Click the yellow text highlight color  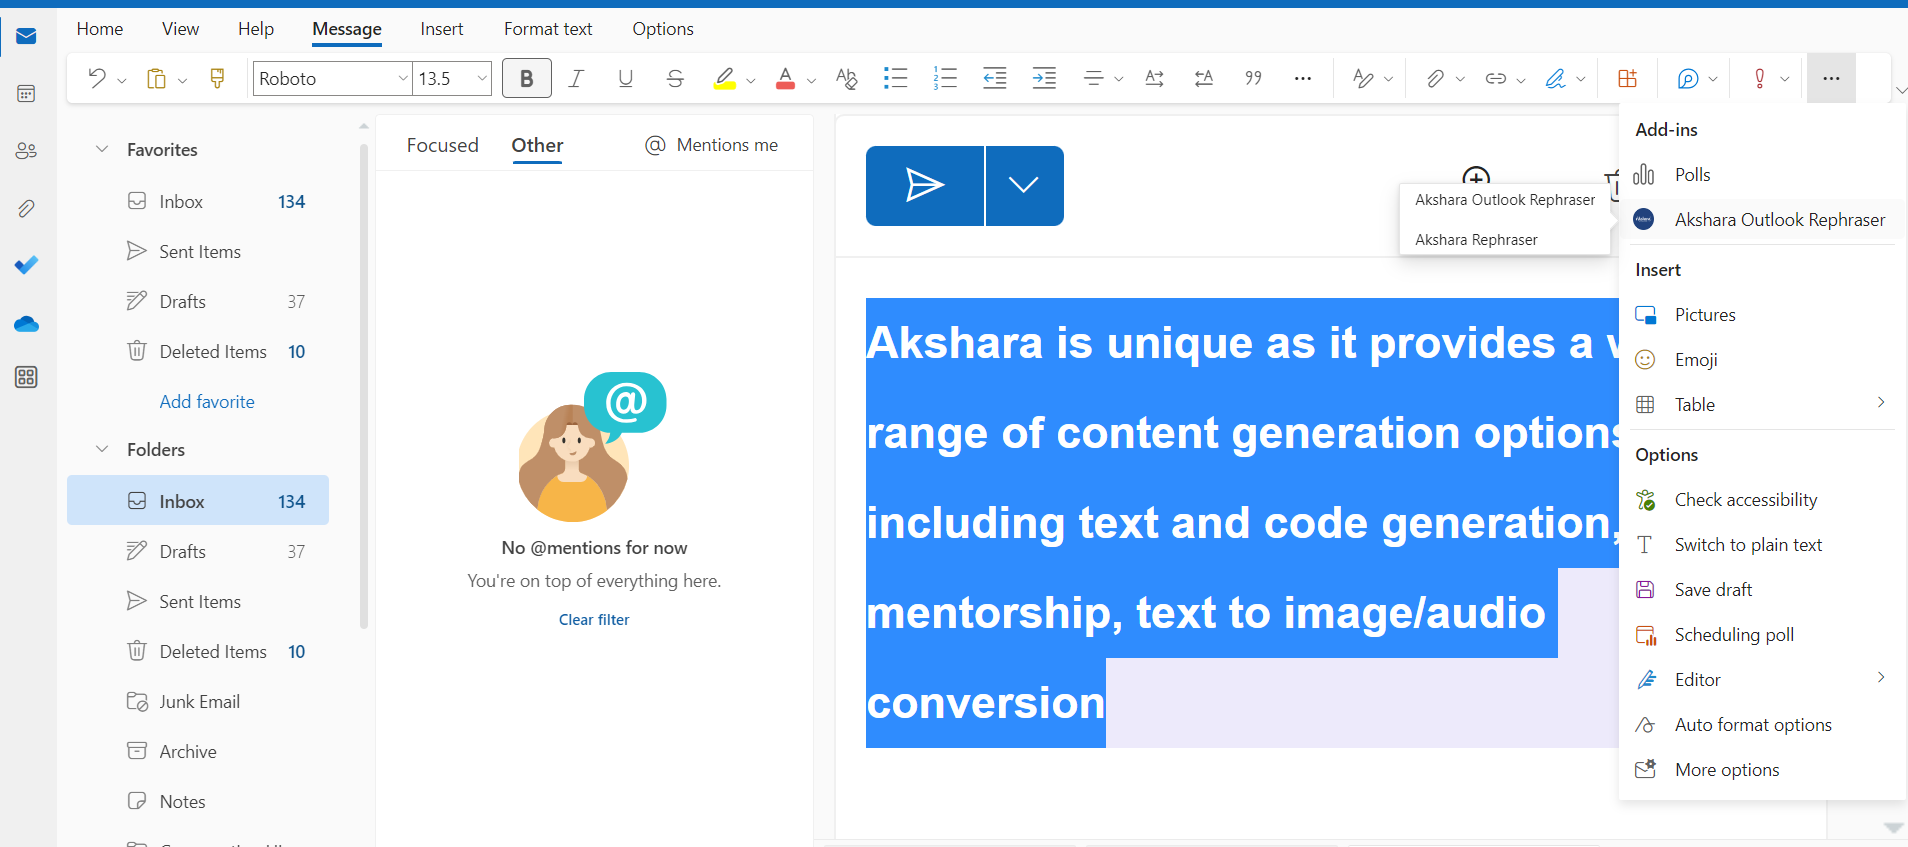[x=725, y=78]
